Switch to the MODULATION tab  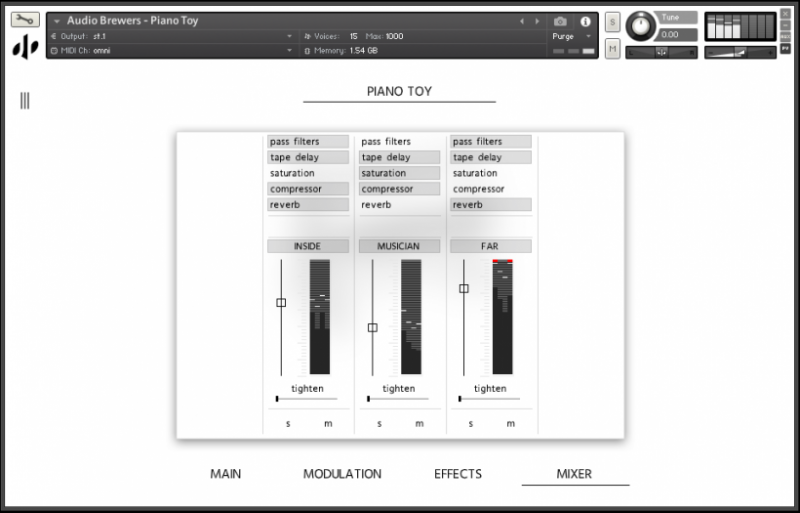point(342,474)
